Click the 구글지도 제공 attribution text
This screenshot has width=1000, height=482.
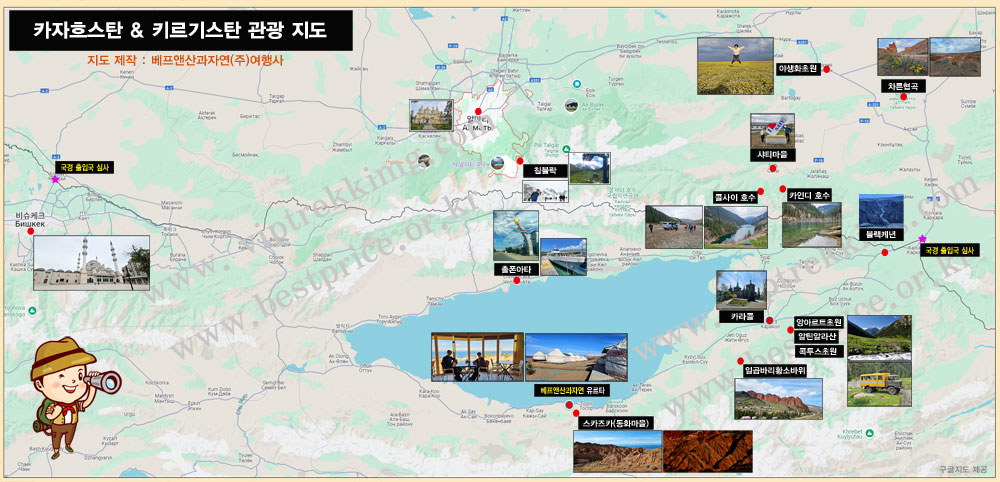click(963, 469)
